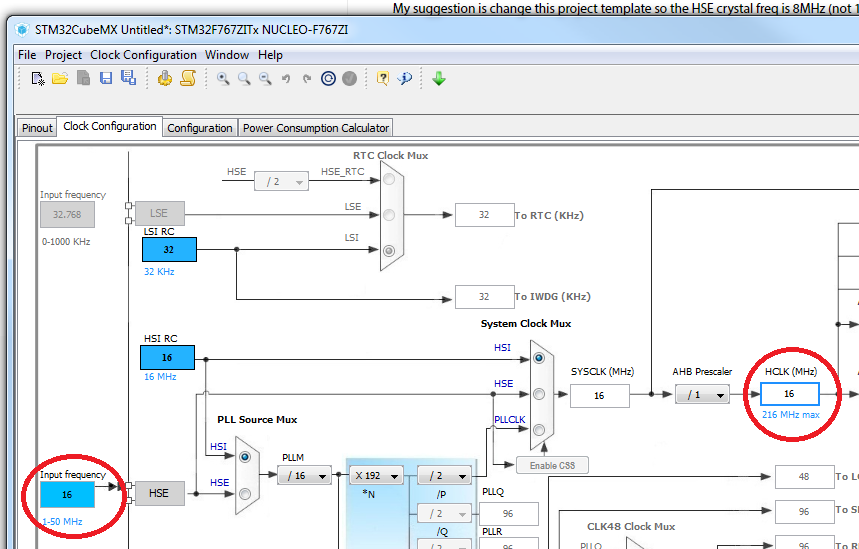Click the "16 MHz" label under HSI RC

click(x=160, y=376)
